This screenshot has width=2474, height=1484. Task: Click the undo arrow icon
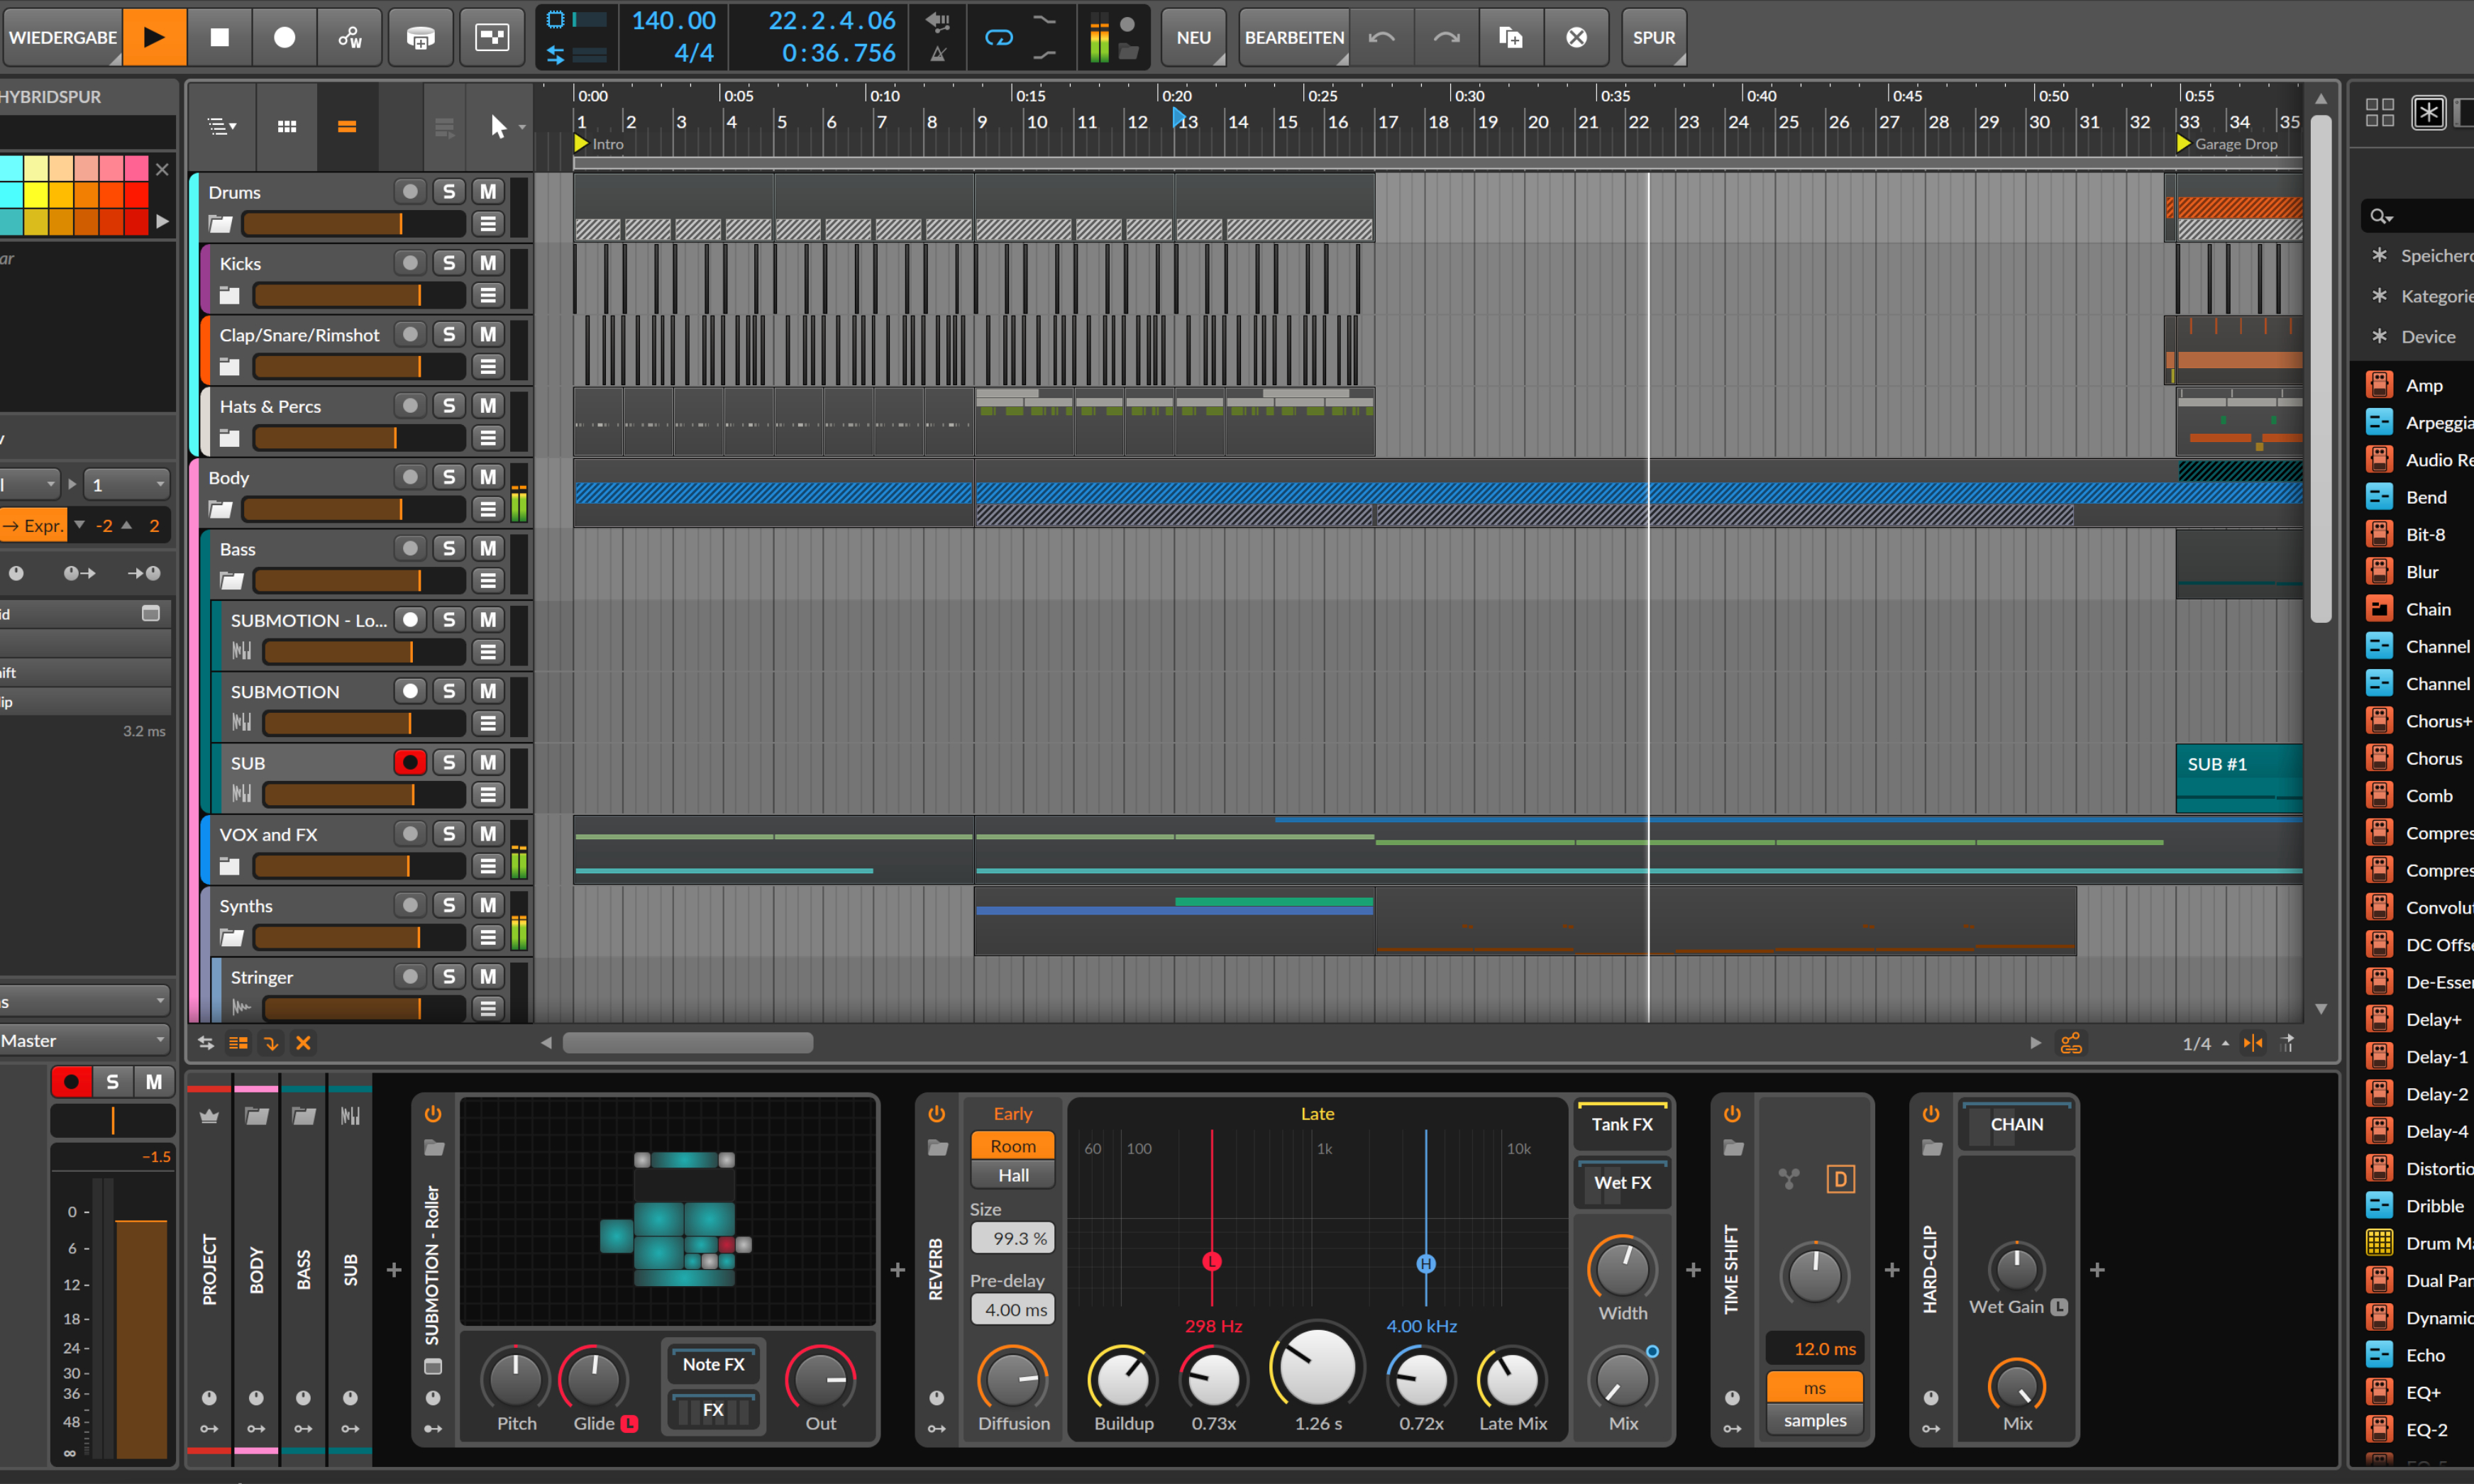[x=1381, y=37]
